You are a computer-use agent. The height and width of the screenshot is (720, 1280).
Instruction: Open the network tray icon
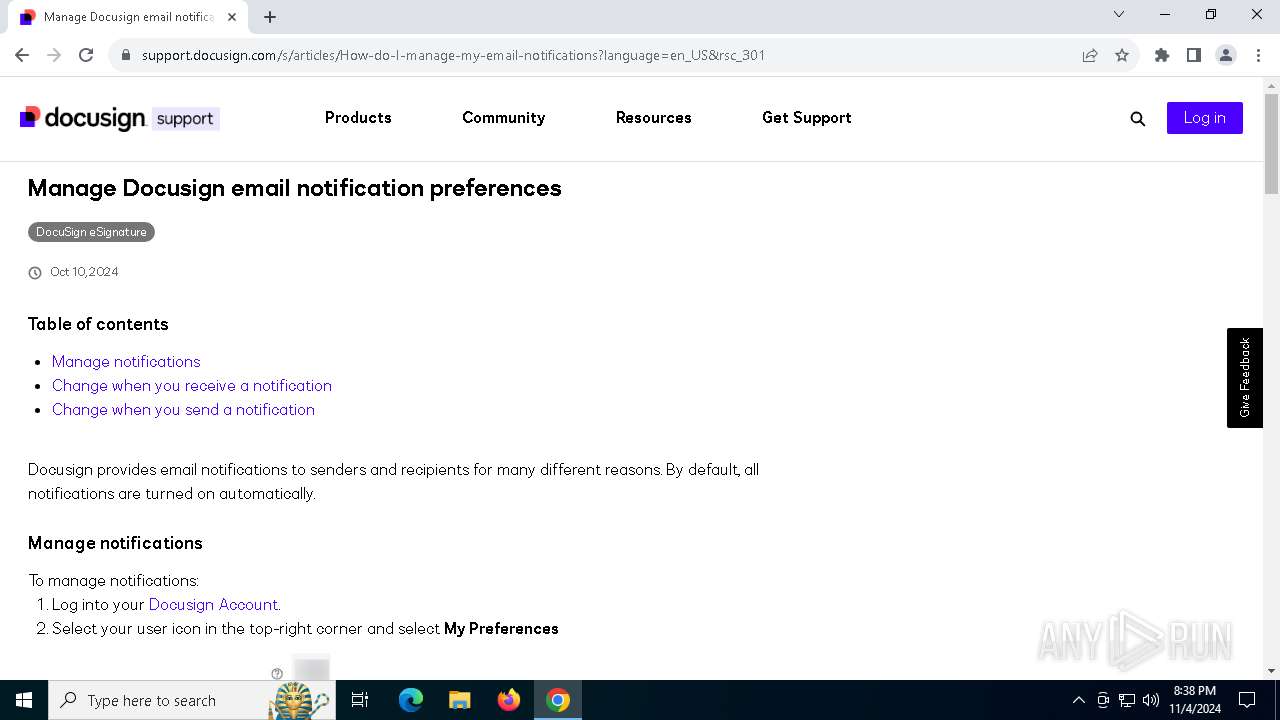tap(1127, 700)
